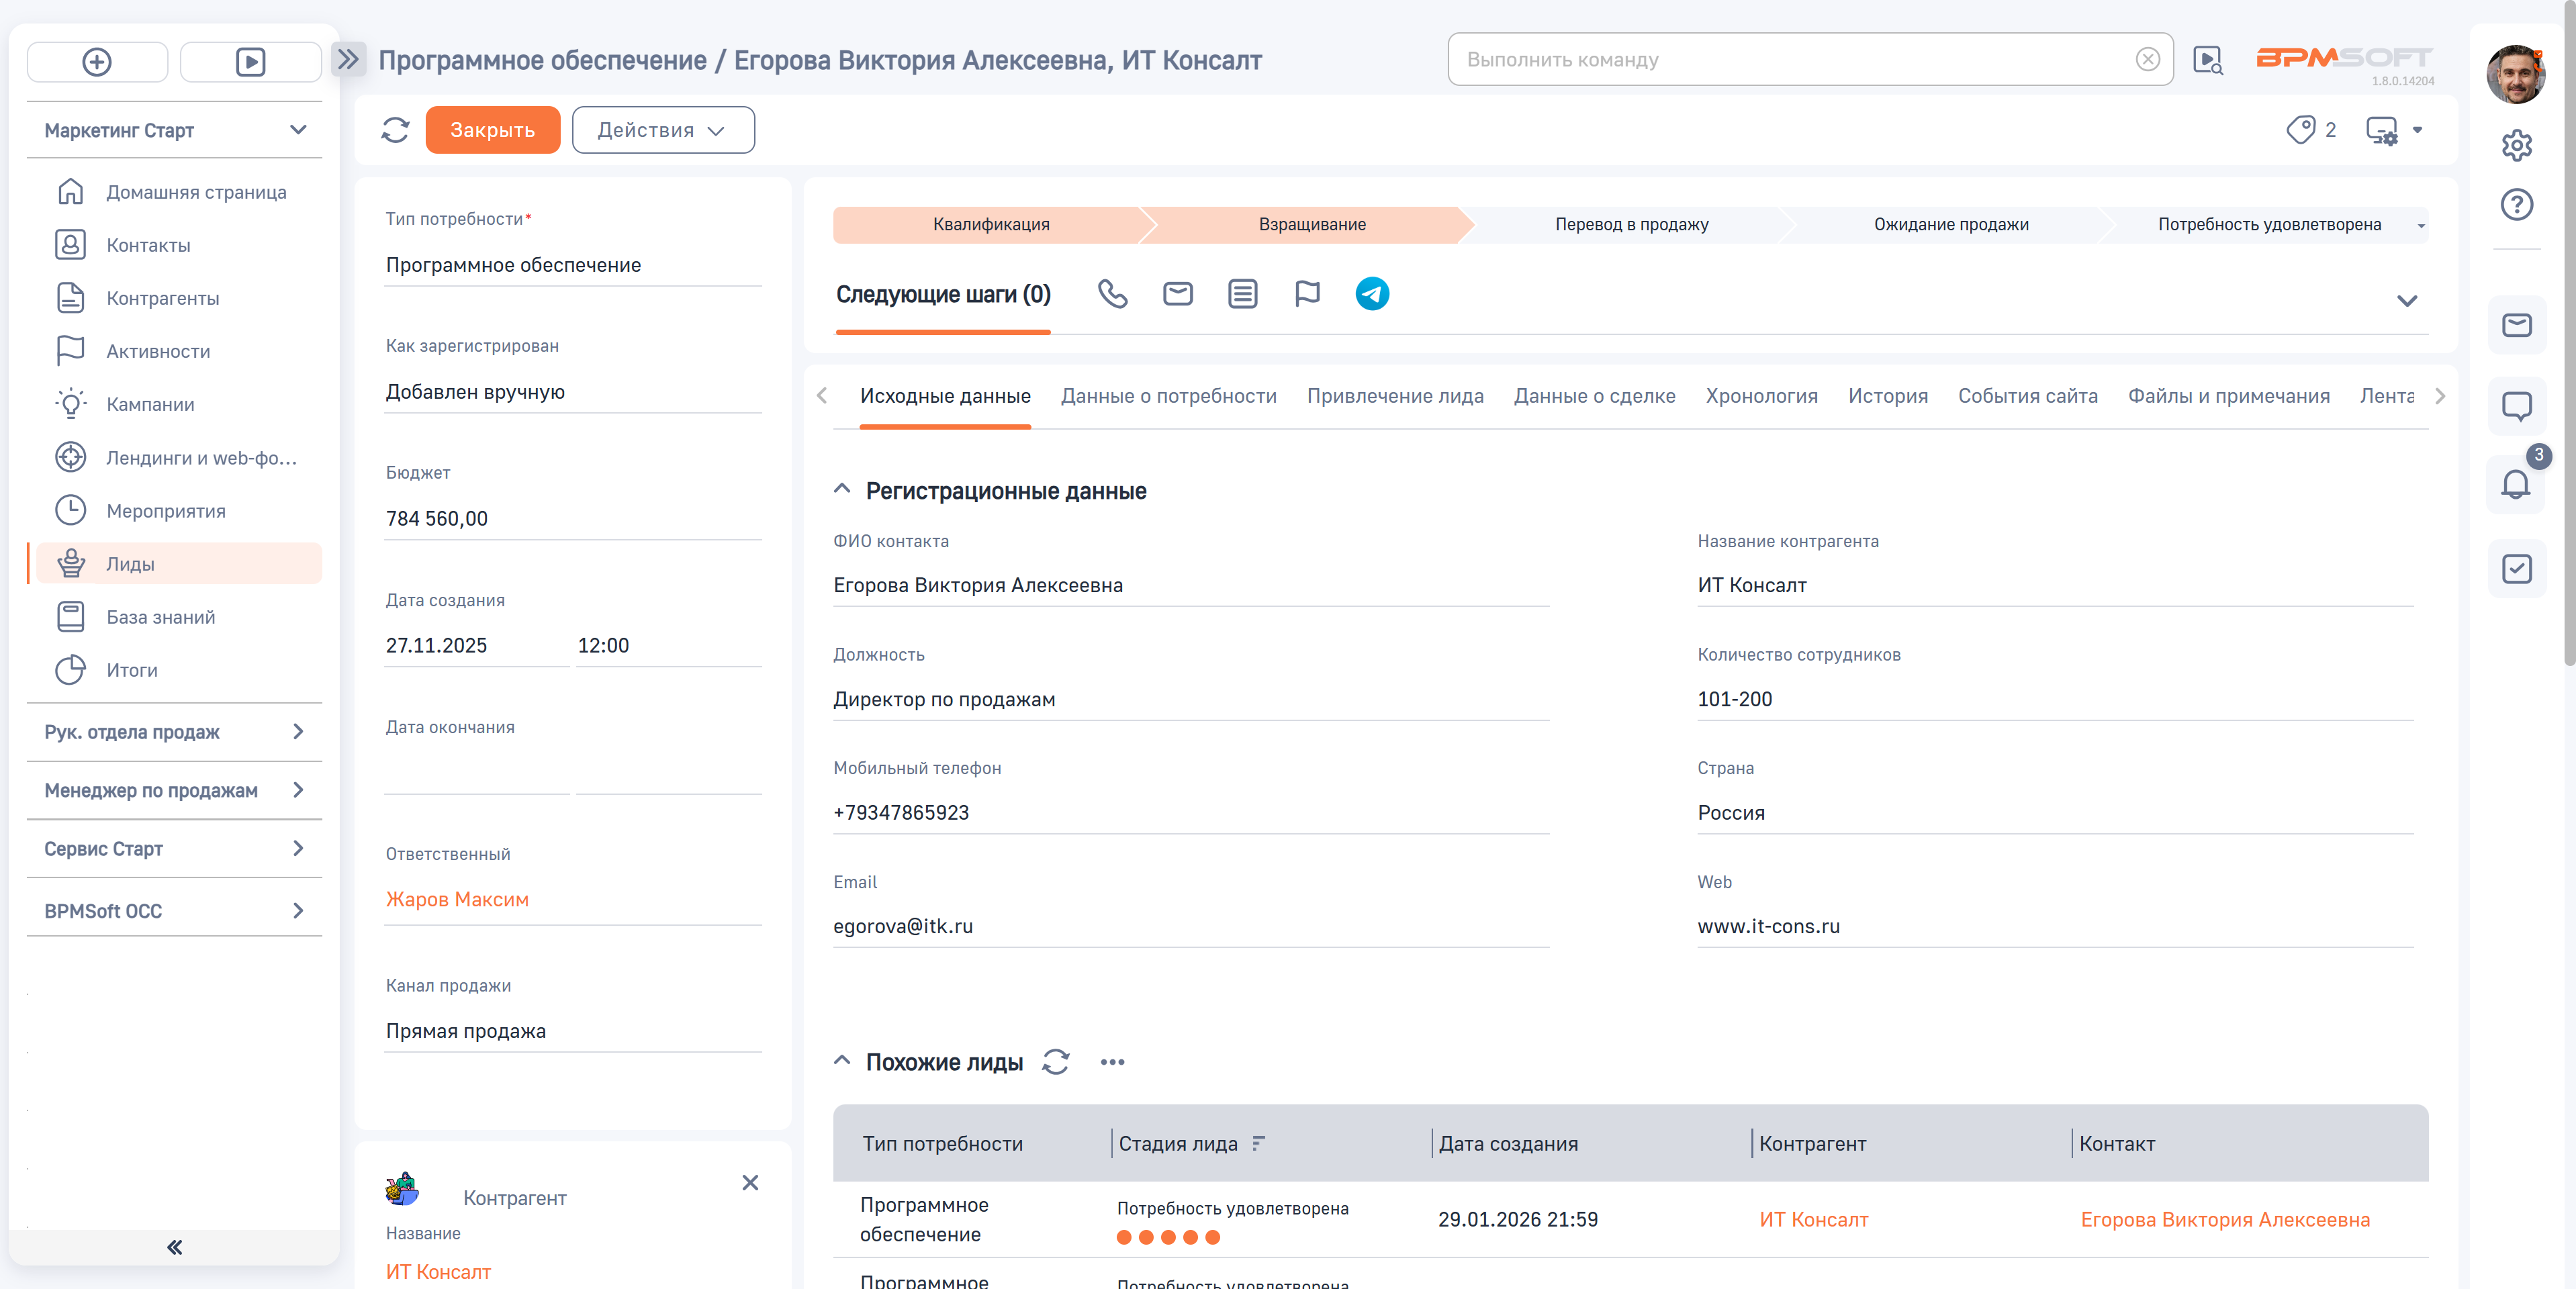Open the Telegram icon in next steps
This screenshot has height=1289, width=2576.
point(1372,293)
